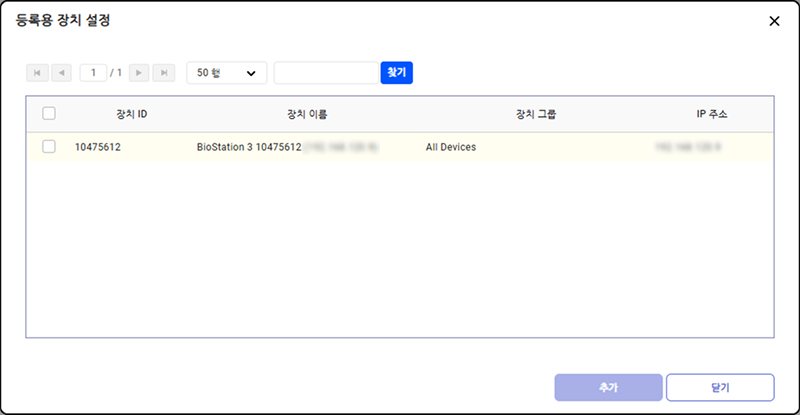Sort by the 장치 그룹 column header

(x=535, y=114)
